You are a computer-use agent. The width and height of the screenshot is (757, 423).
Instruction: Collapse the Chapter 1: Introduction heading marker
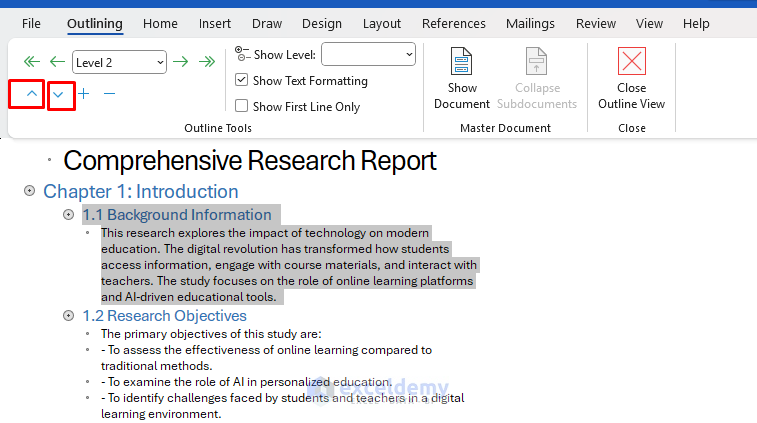coord(30,191)
